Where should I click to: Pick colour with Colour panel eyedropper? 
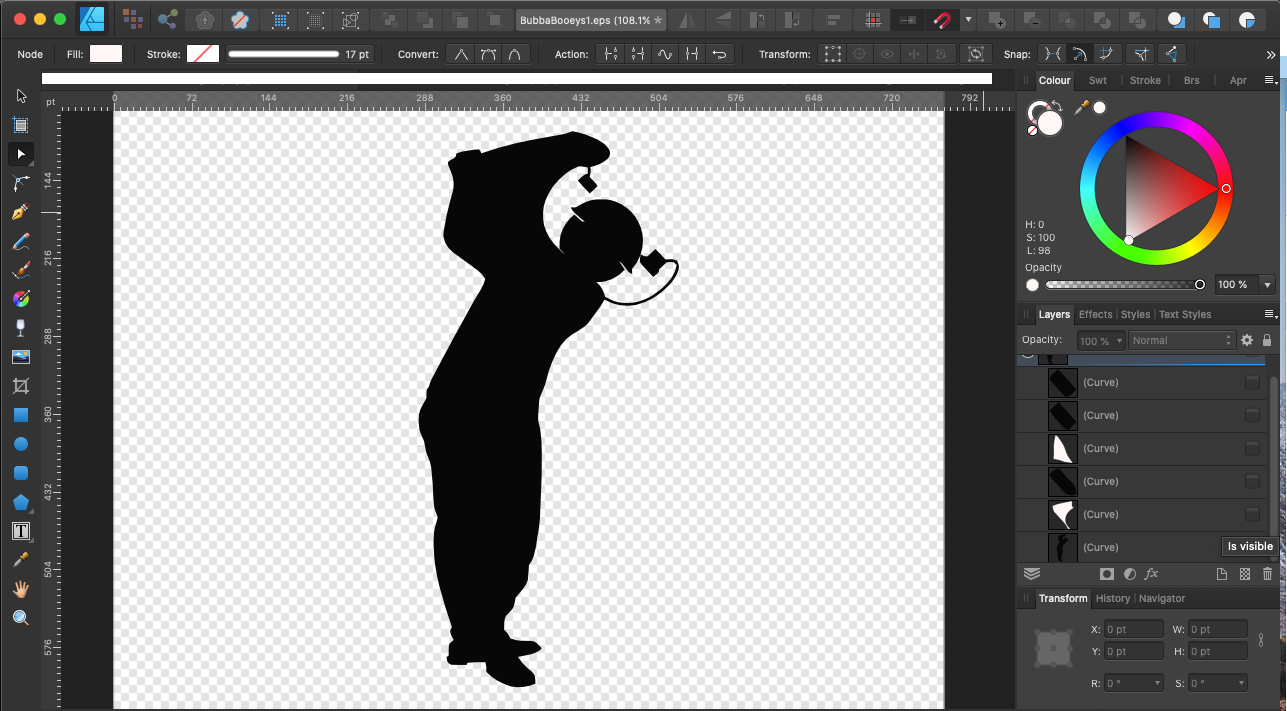(1081, 107)
